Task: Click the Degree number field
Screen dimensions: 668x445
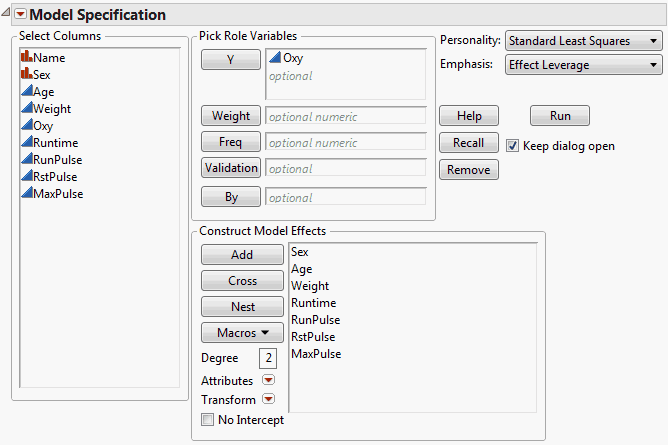Action: point(268,358)
